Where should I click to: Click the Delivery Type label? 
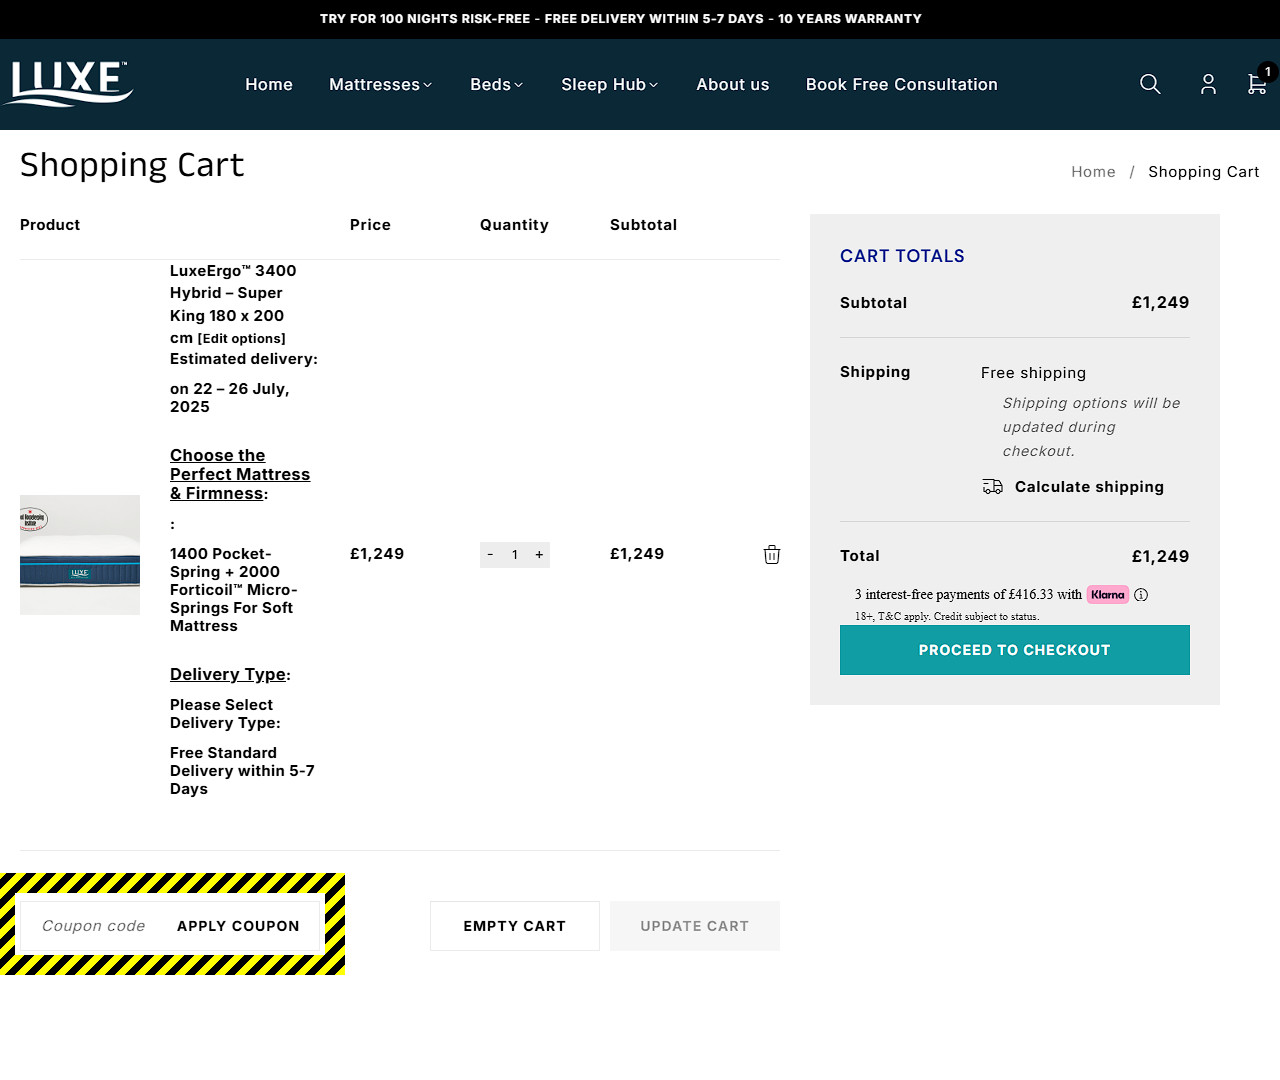pyautogui.click(x=228, y=674)
